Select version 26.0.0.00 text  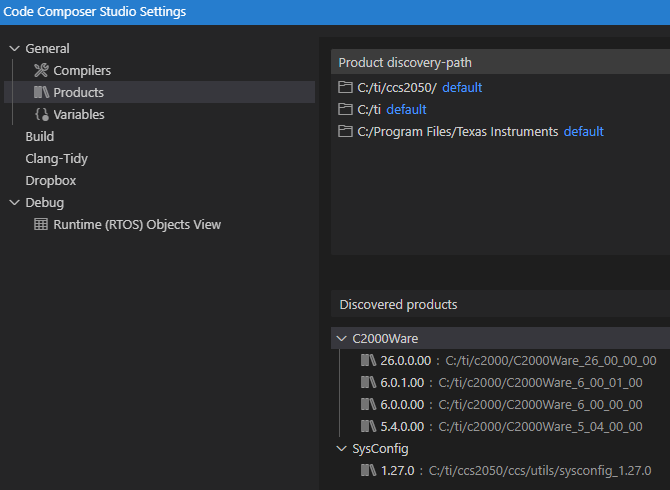click(406, 361)
